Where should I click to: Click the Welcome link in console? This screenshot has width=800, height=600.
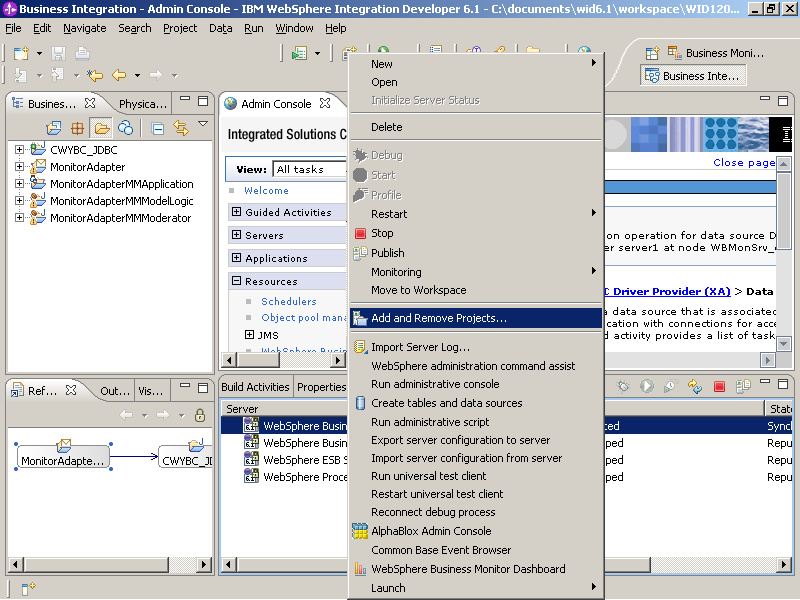(266, 190)
